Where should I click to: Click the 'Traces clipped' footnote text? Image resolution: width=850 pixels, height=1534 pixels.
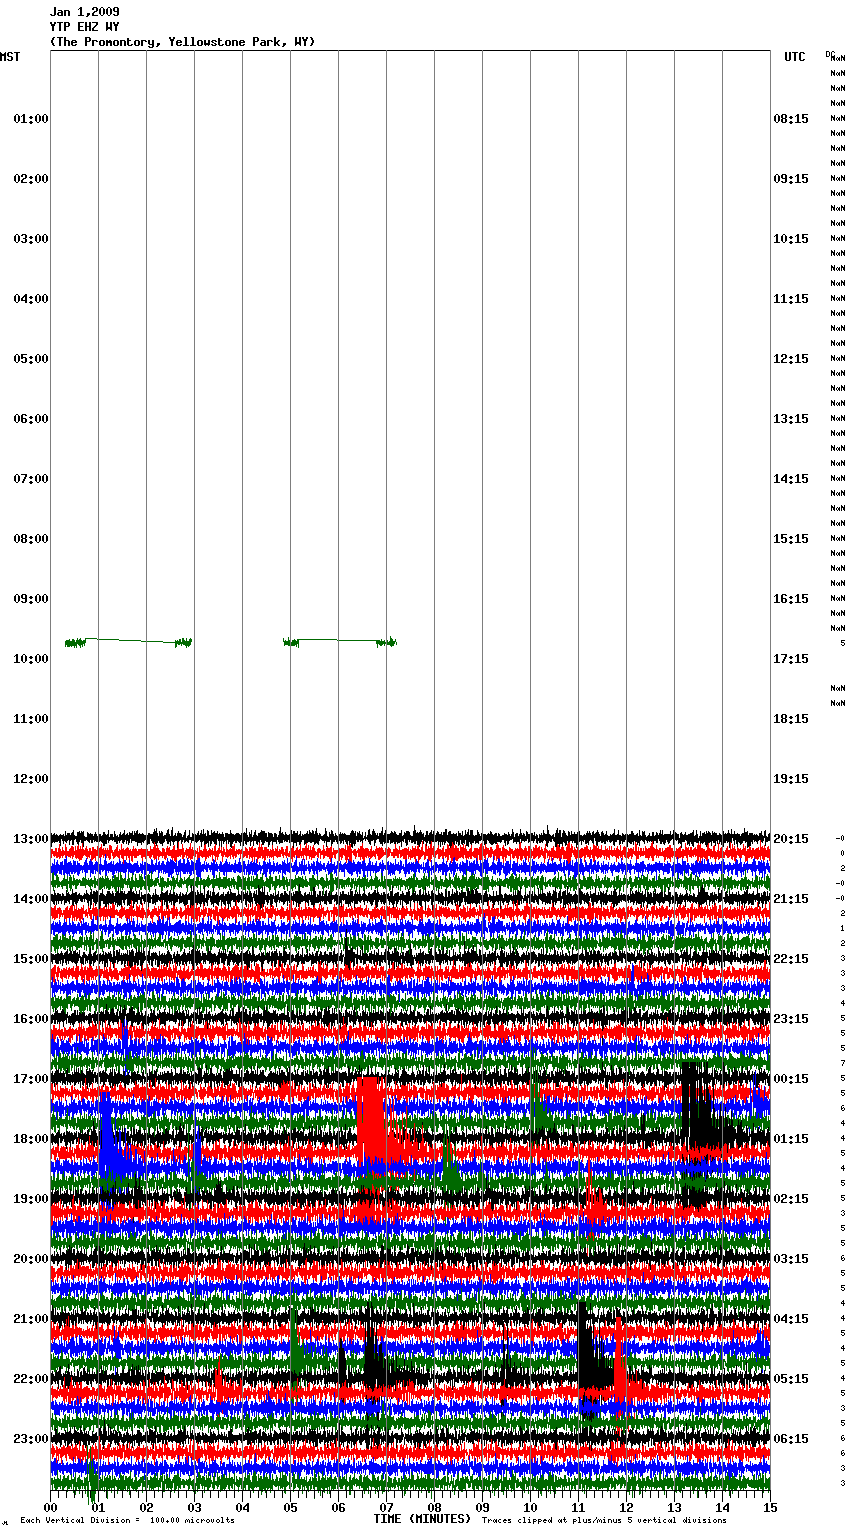[x=604, y=1521]
